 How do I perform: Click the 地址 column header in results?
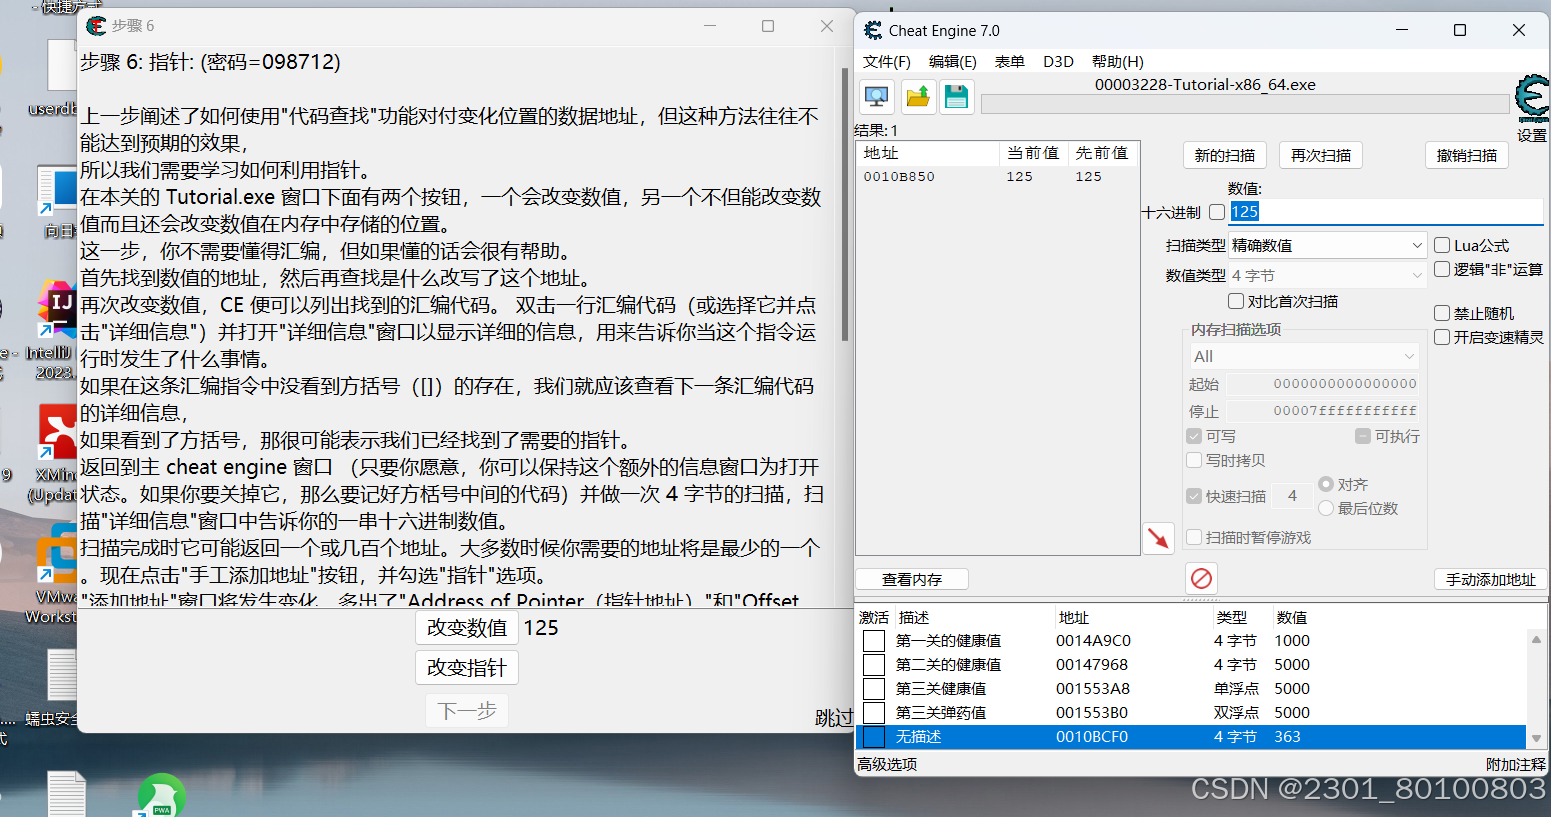[x=928, y=153]
